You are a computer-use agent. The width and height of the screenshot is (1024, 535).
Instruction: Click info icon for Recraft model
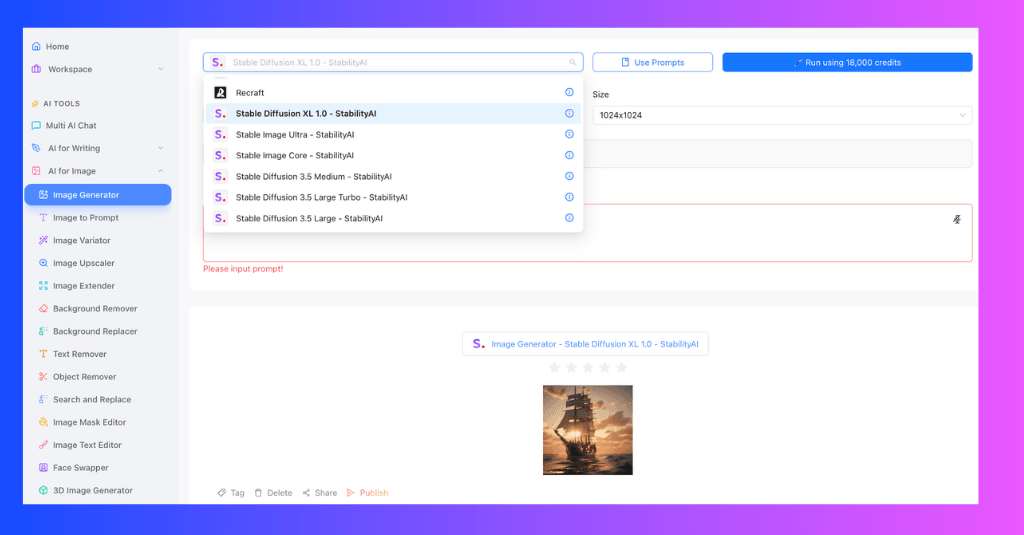coord(569,92)
